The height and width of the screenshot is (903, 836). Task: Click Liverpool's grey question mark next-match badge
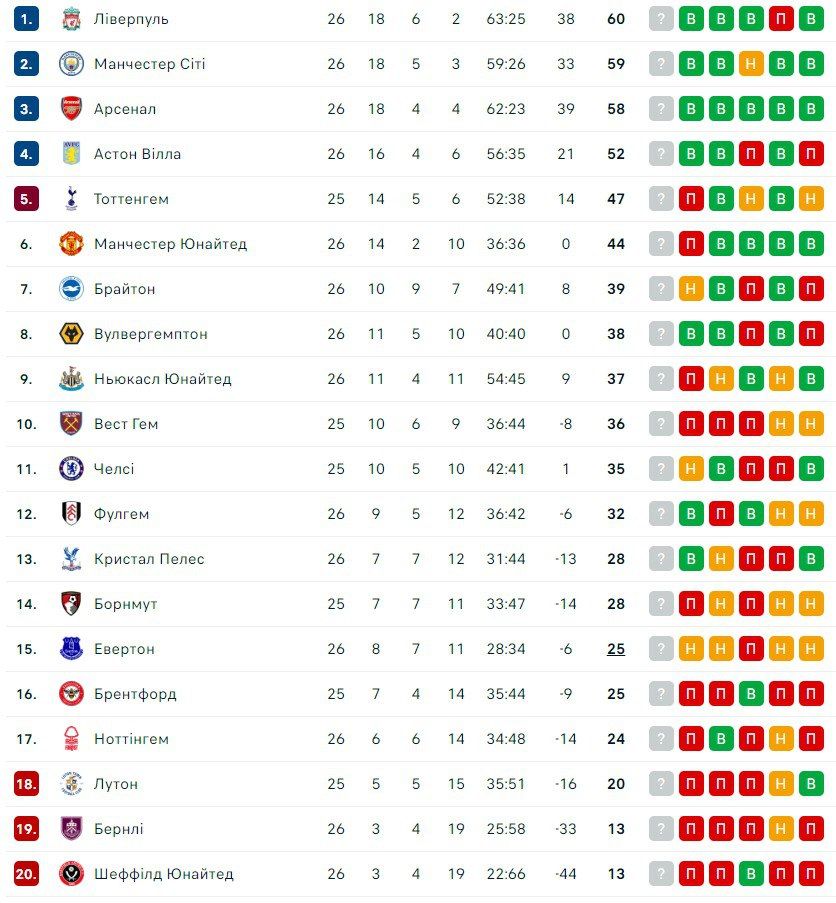pyautogui.click(x=661, y=19)
